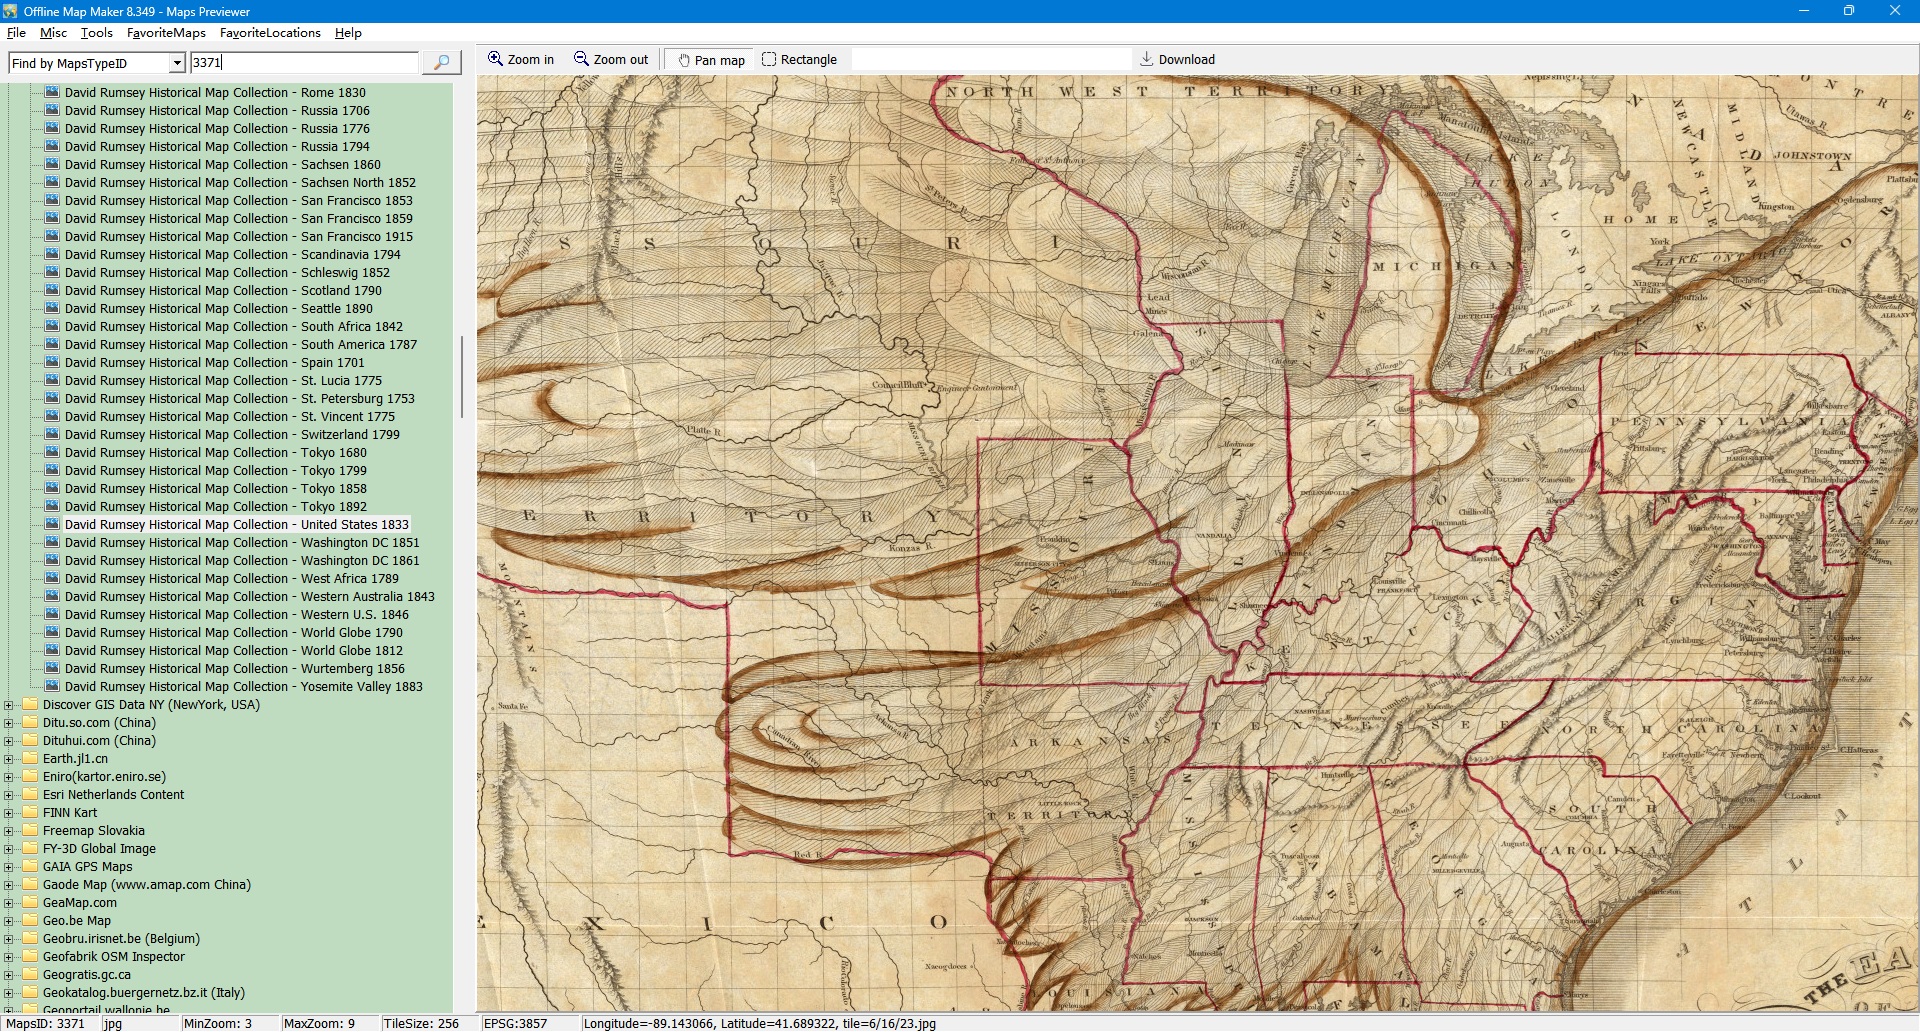Open the FavoriteMaps menu
This screenshot has height=1032, width=1920.
166,33
